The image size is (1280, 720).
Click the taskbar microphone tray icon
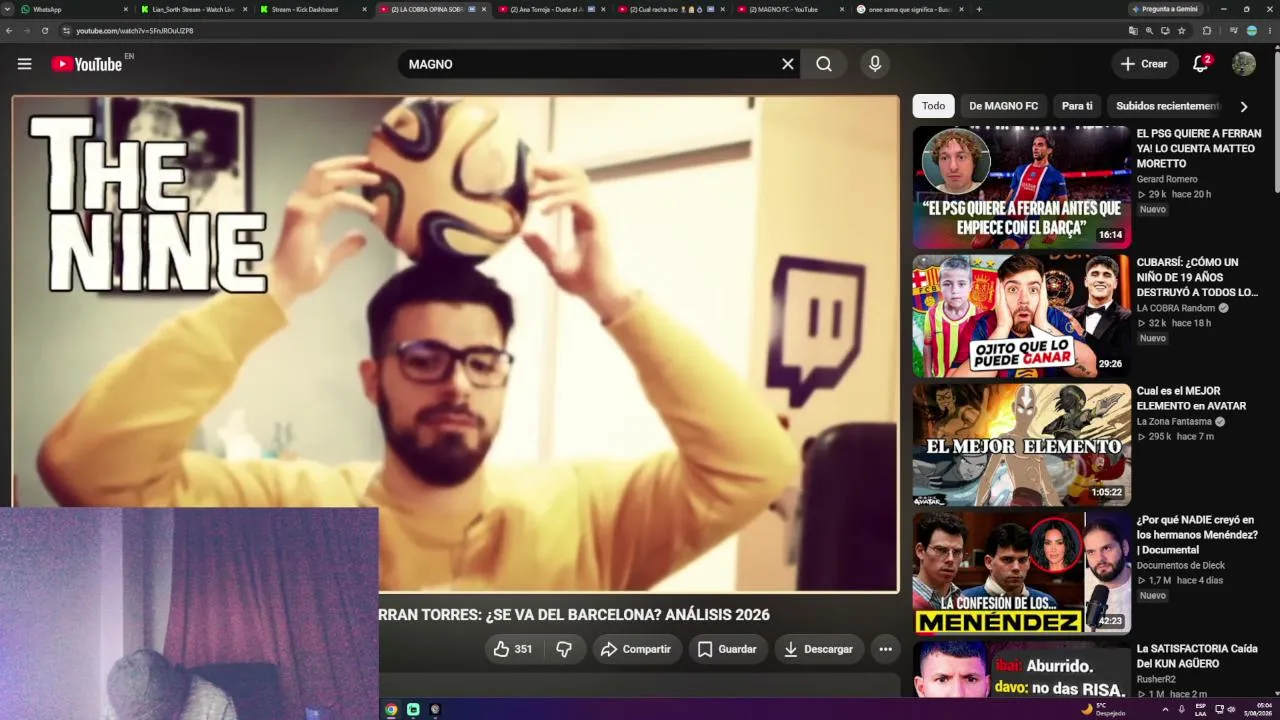pos(1182,710)
